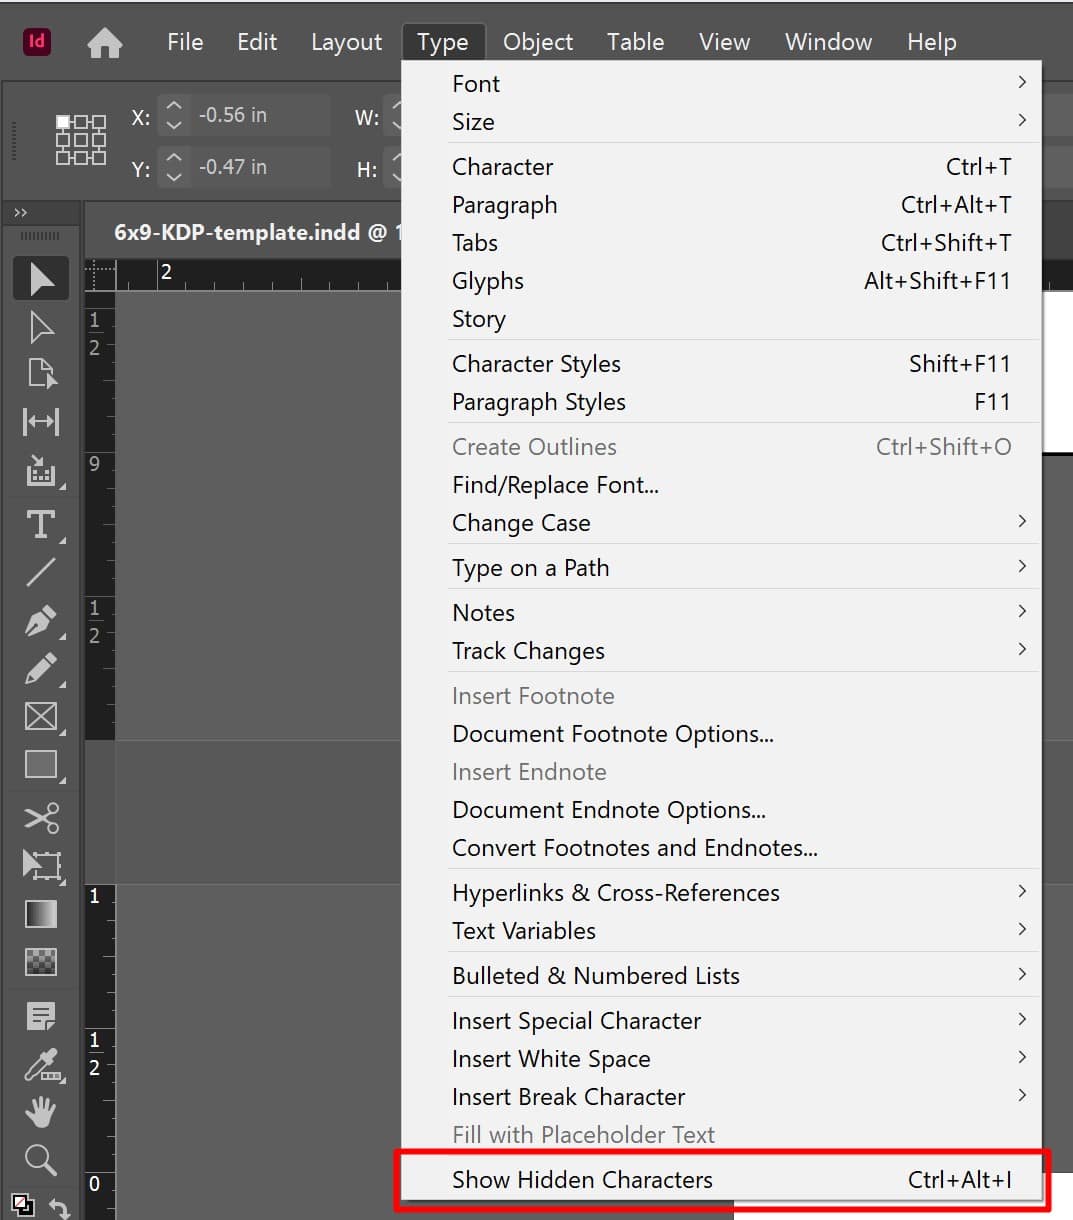Toggle the reference point proxy center
The width and height of the screenshot is (1073, 1220).
point(80,140)
